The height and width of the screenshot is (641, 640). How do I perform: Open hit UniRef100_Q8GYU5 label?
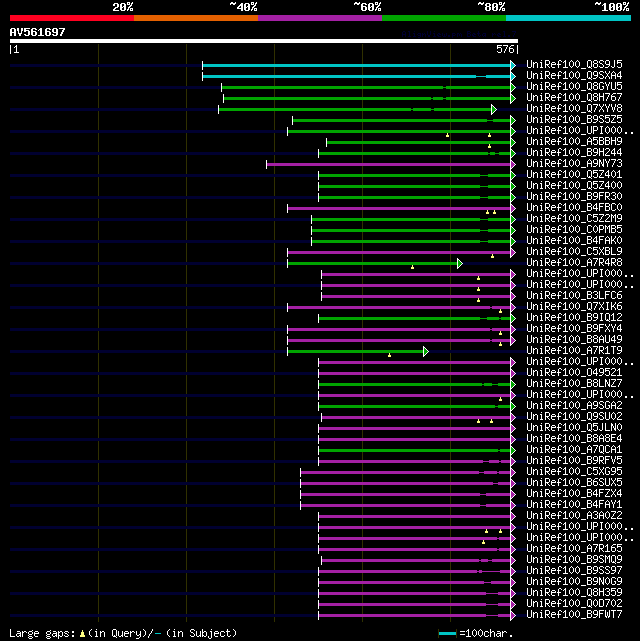coord(574,87)
